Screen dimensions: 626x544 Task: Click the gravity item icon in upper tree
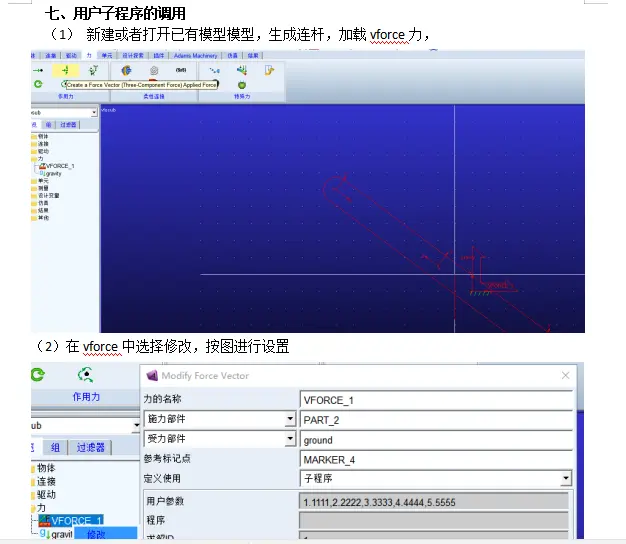coord(42,174)
